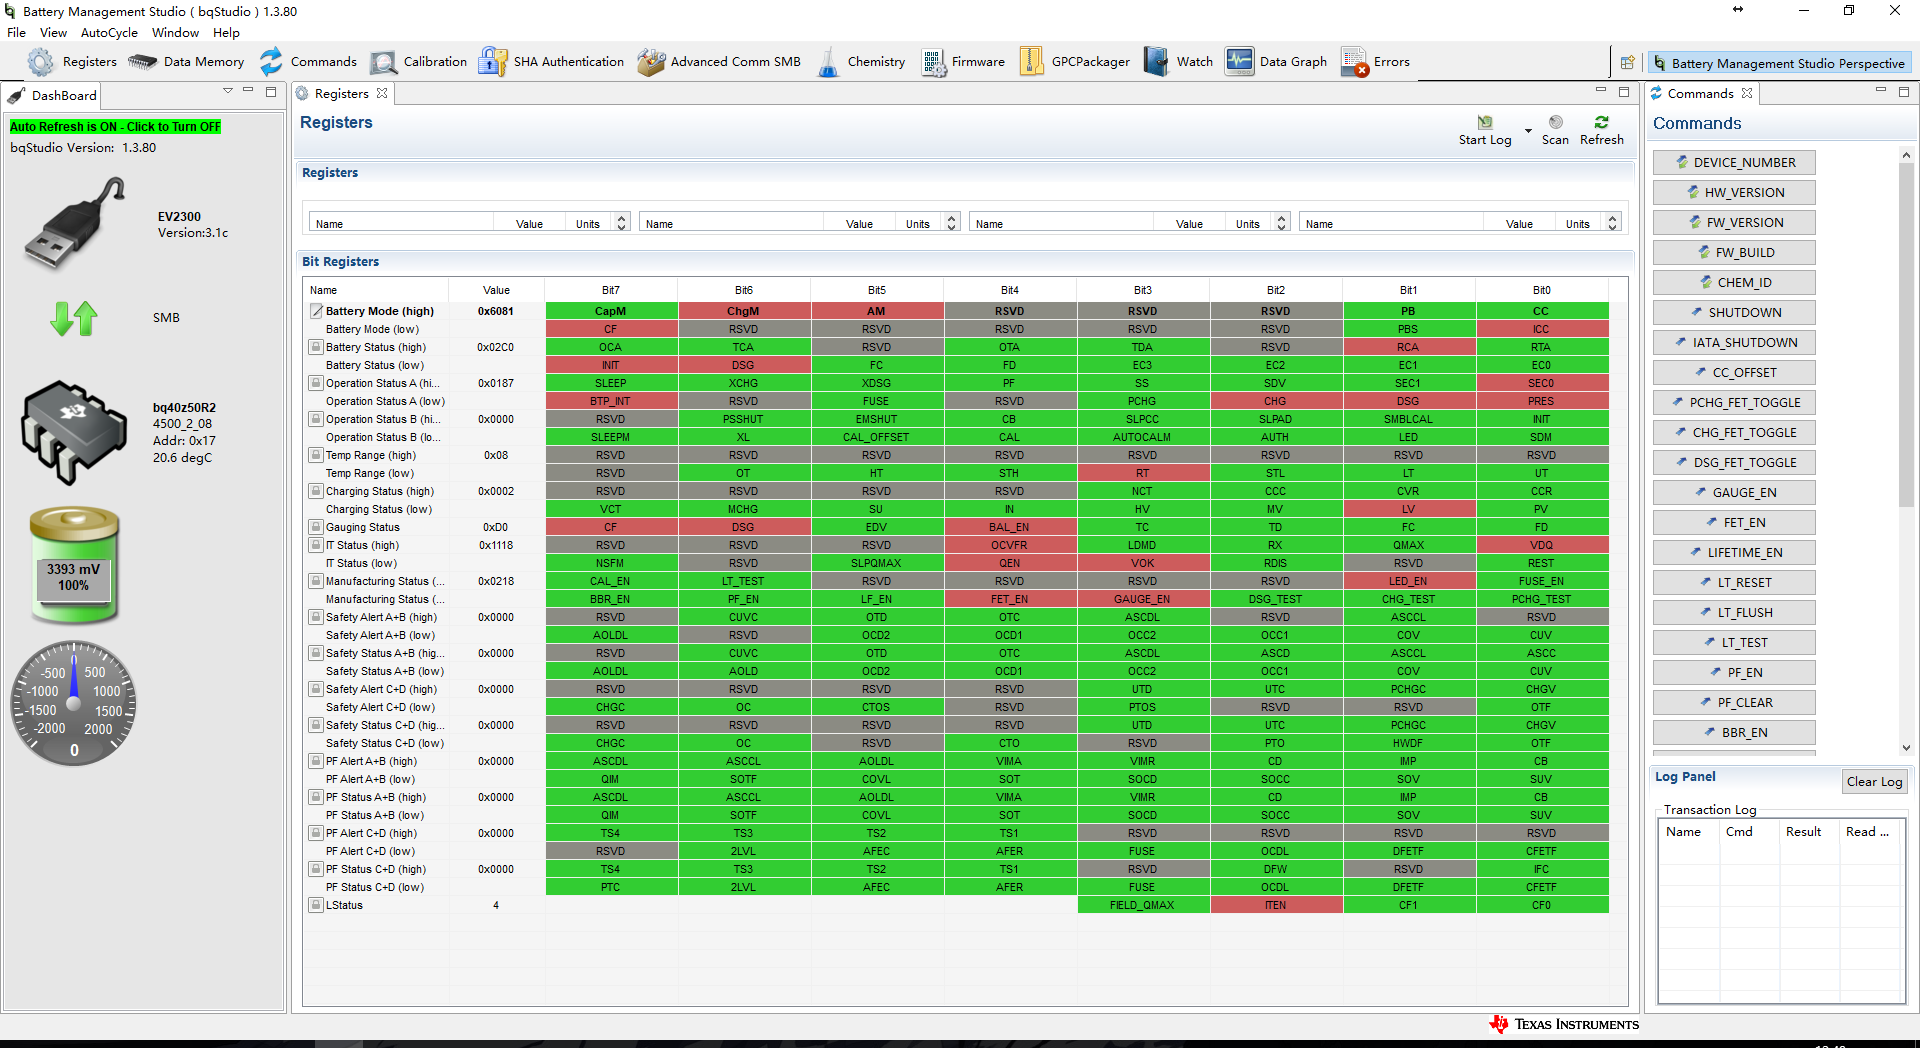
Task: Click the battery voltage gauge icon
Action: (x=74, y=565)
